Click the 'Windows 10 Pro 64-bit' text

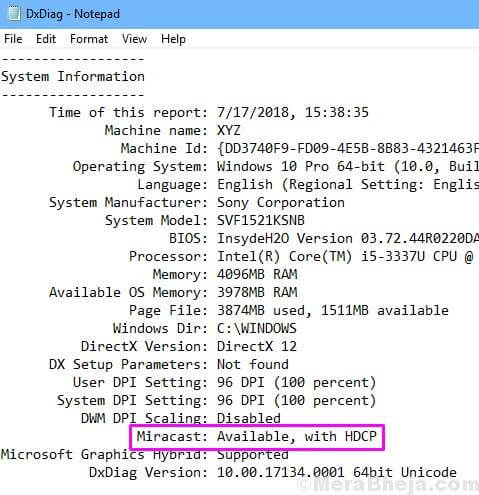point(301,166)
